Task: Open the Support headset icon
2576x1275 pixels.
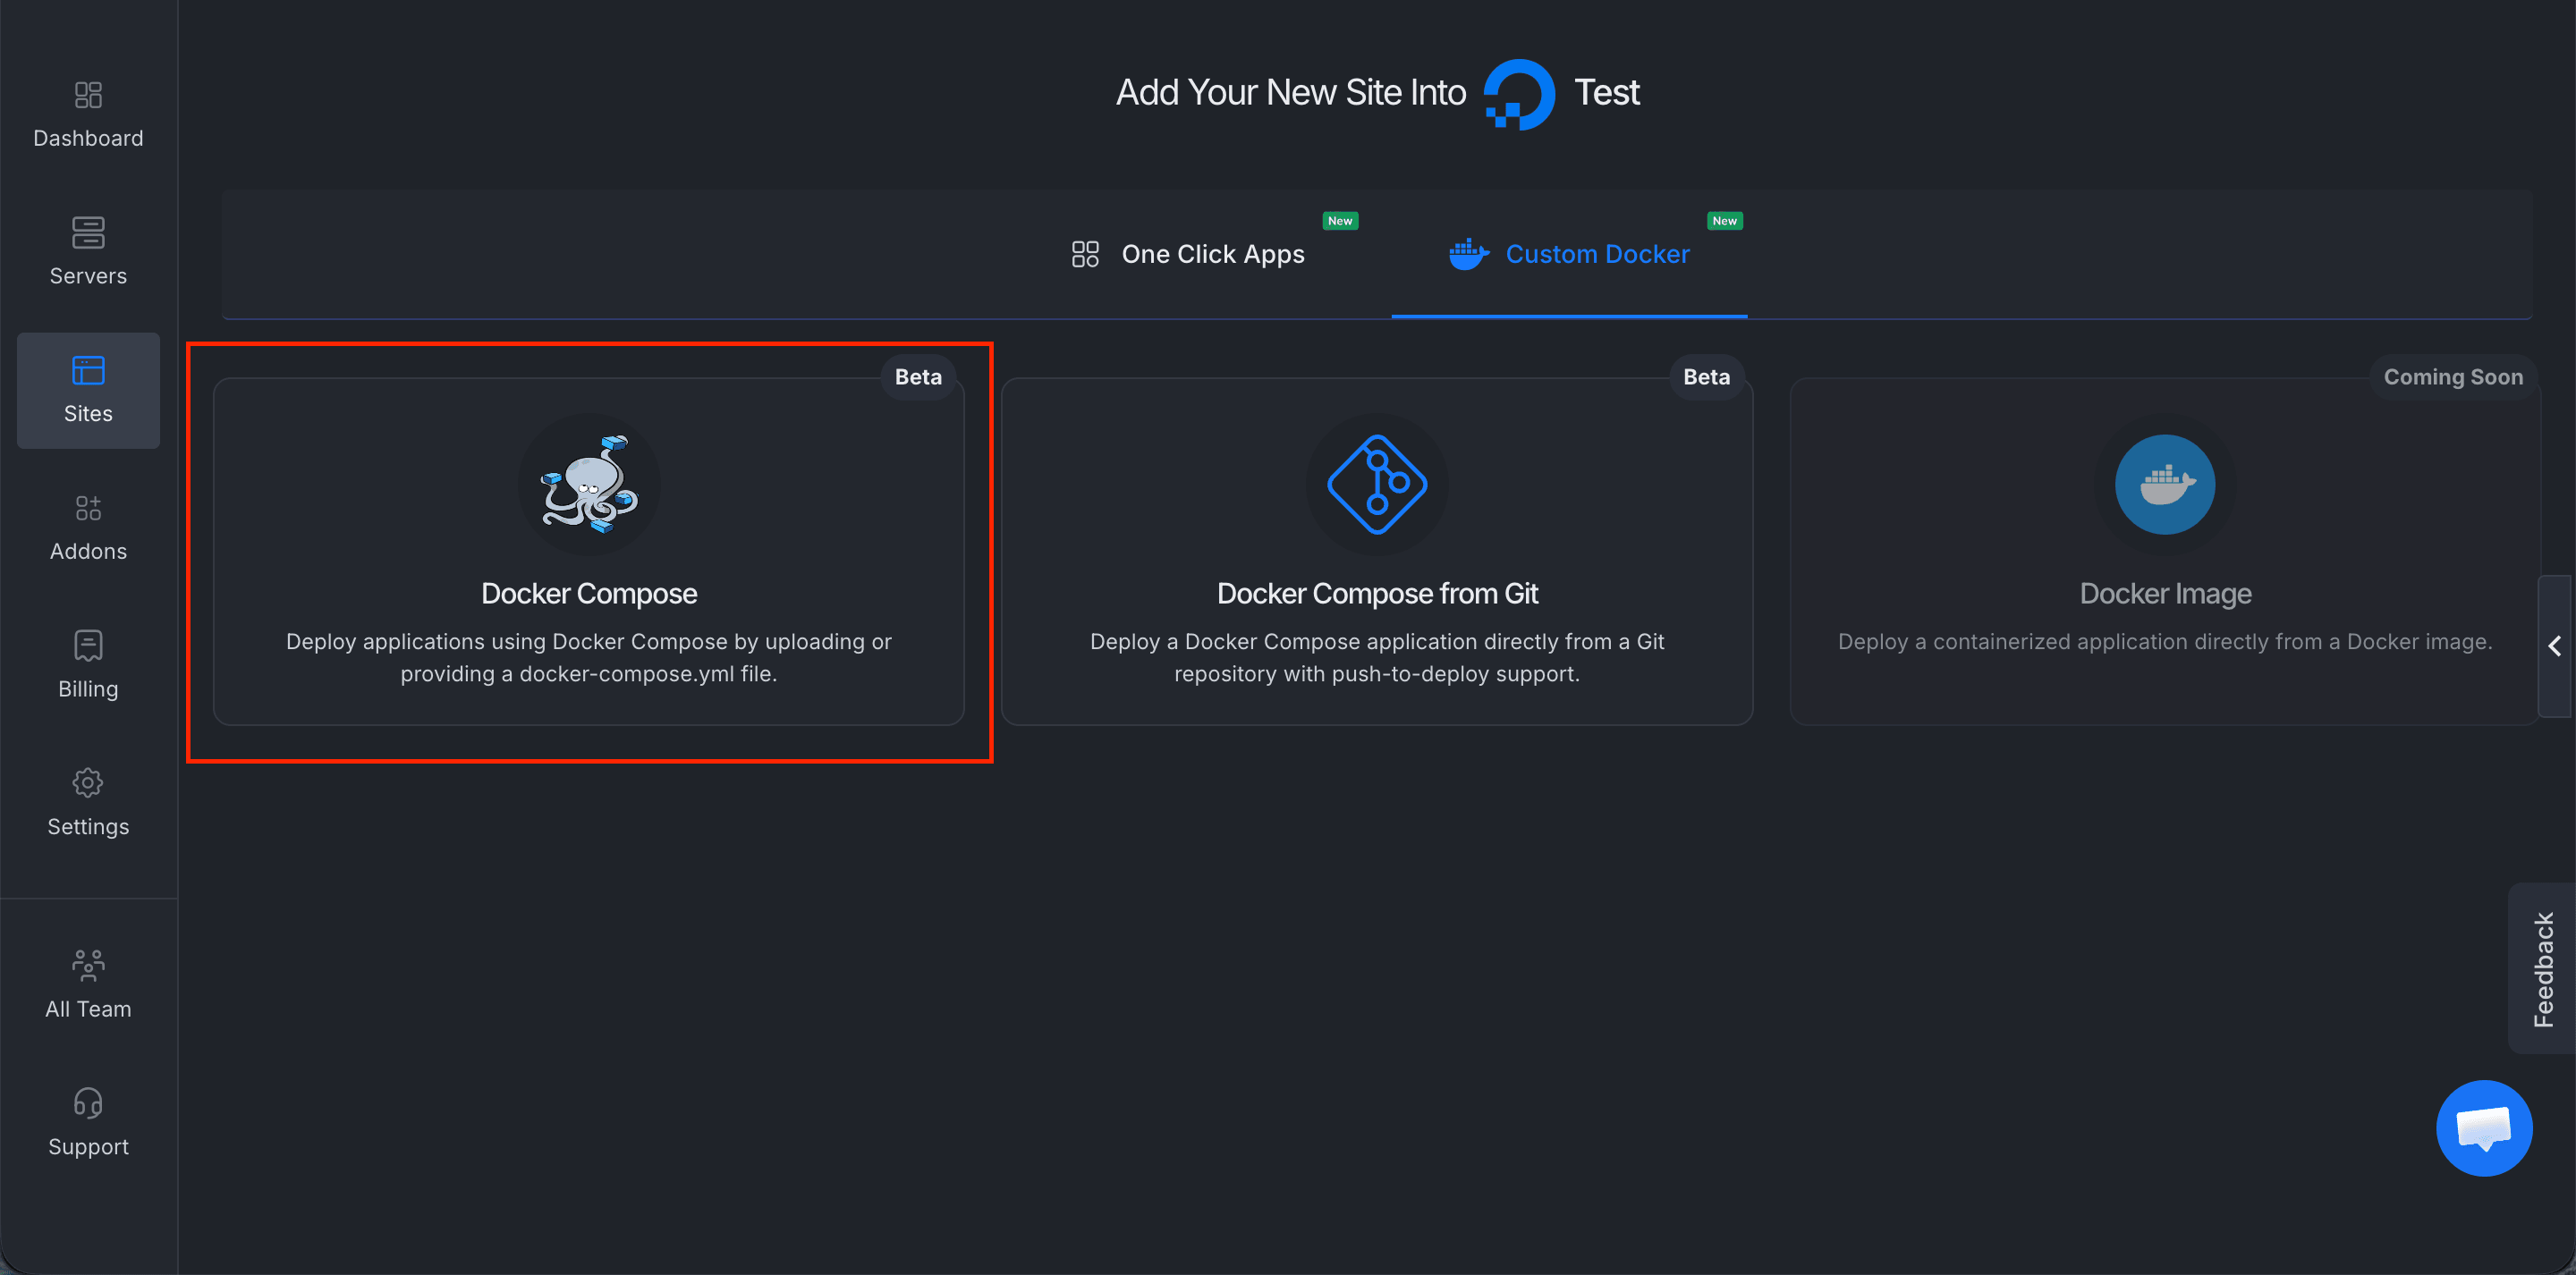Action: pyautogui.click(x=88, y=1103)
